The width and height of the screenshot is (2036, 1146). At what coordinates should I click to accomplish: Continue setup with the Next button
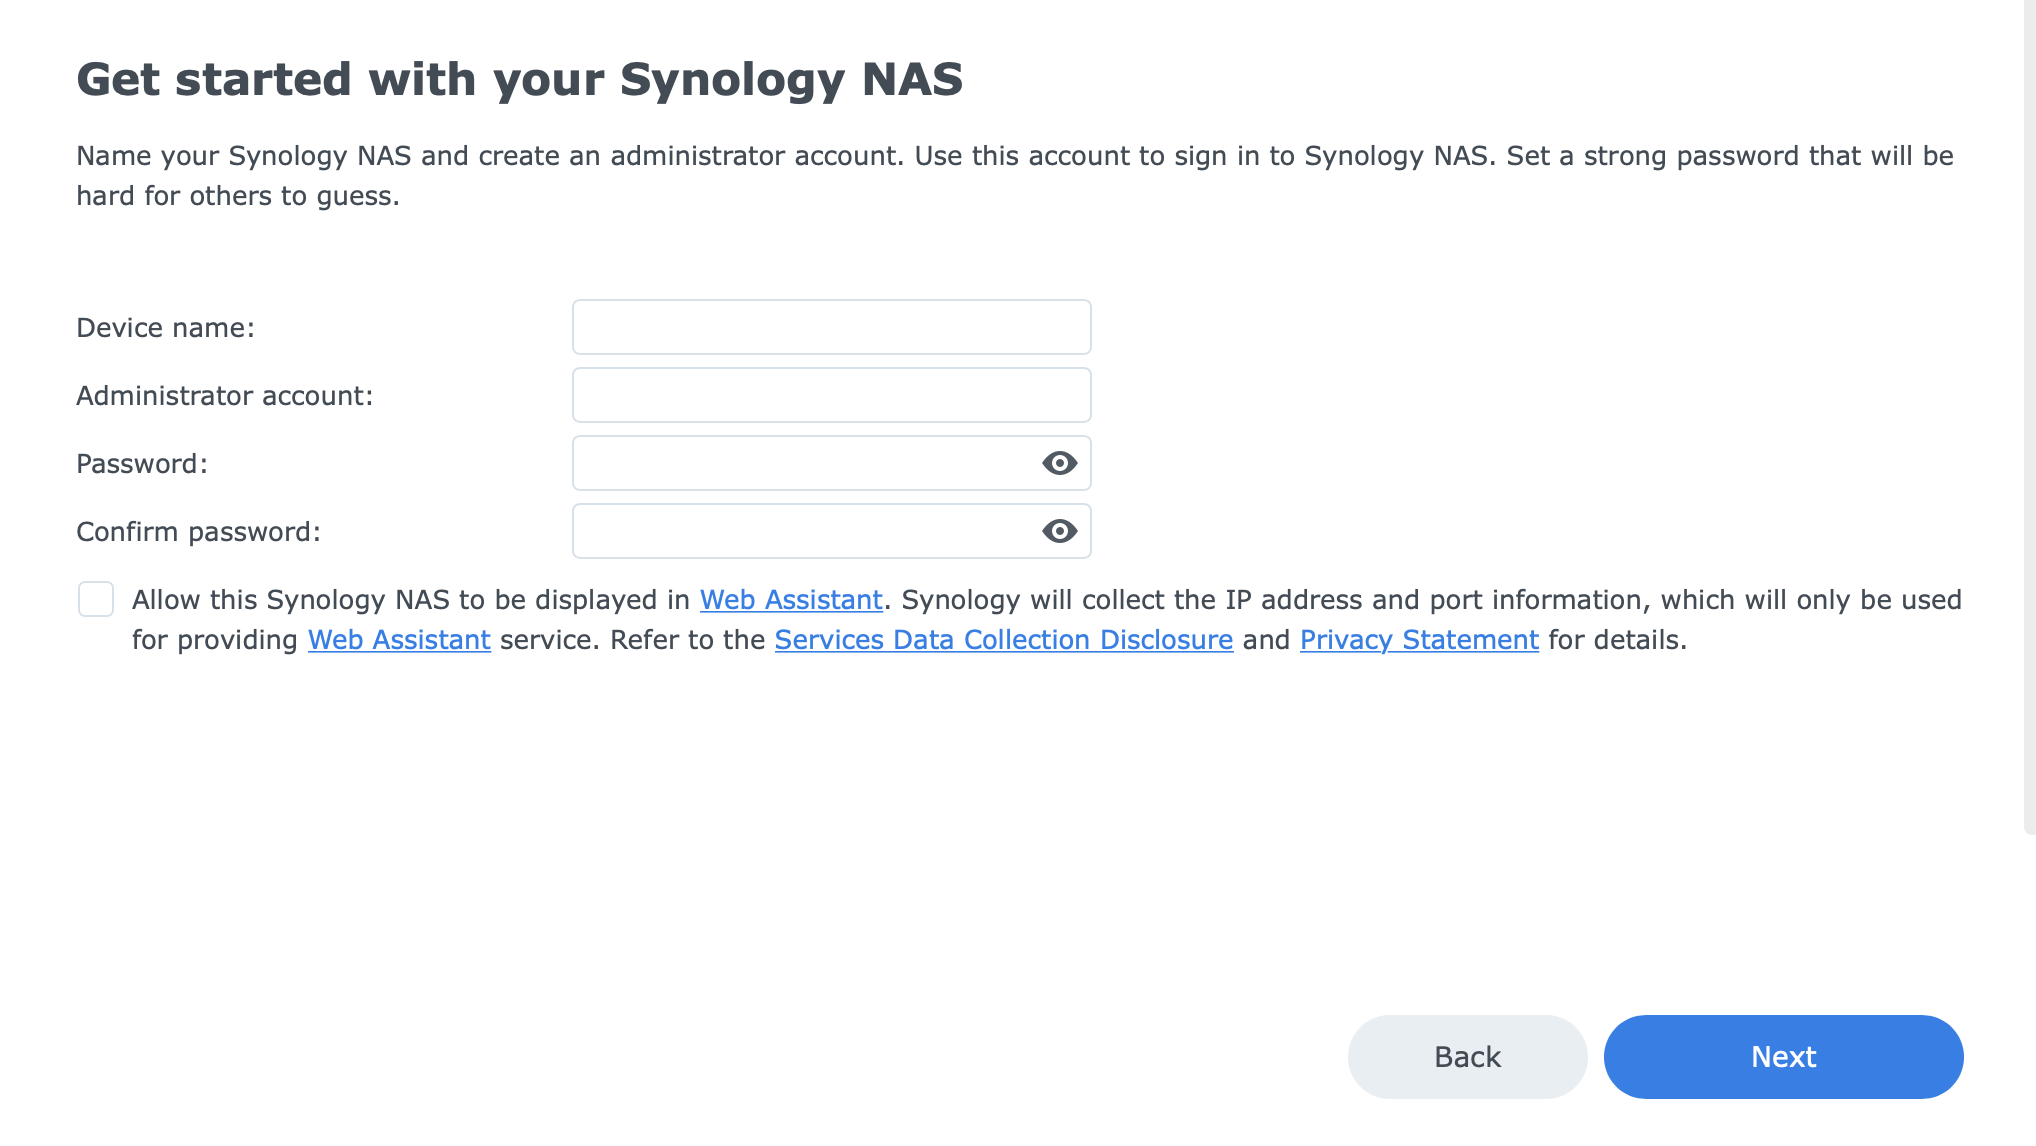(x=1783, y=1057)
